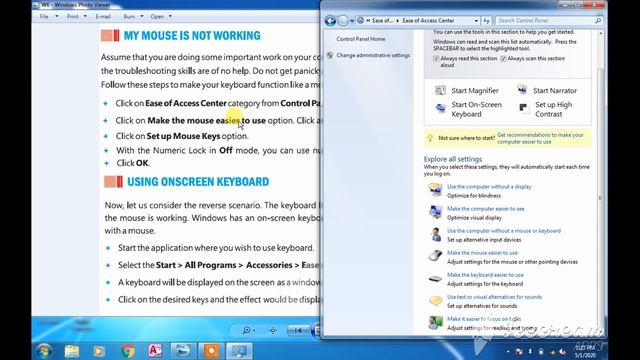
Task: Click the Set up High Contrast icon
Action: [x=524, y=108]
